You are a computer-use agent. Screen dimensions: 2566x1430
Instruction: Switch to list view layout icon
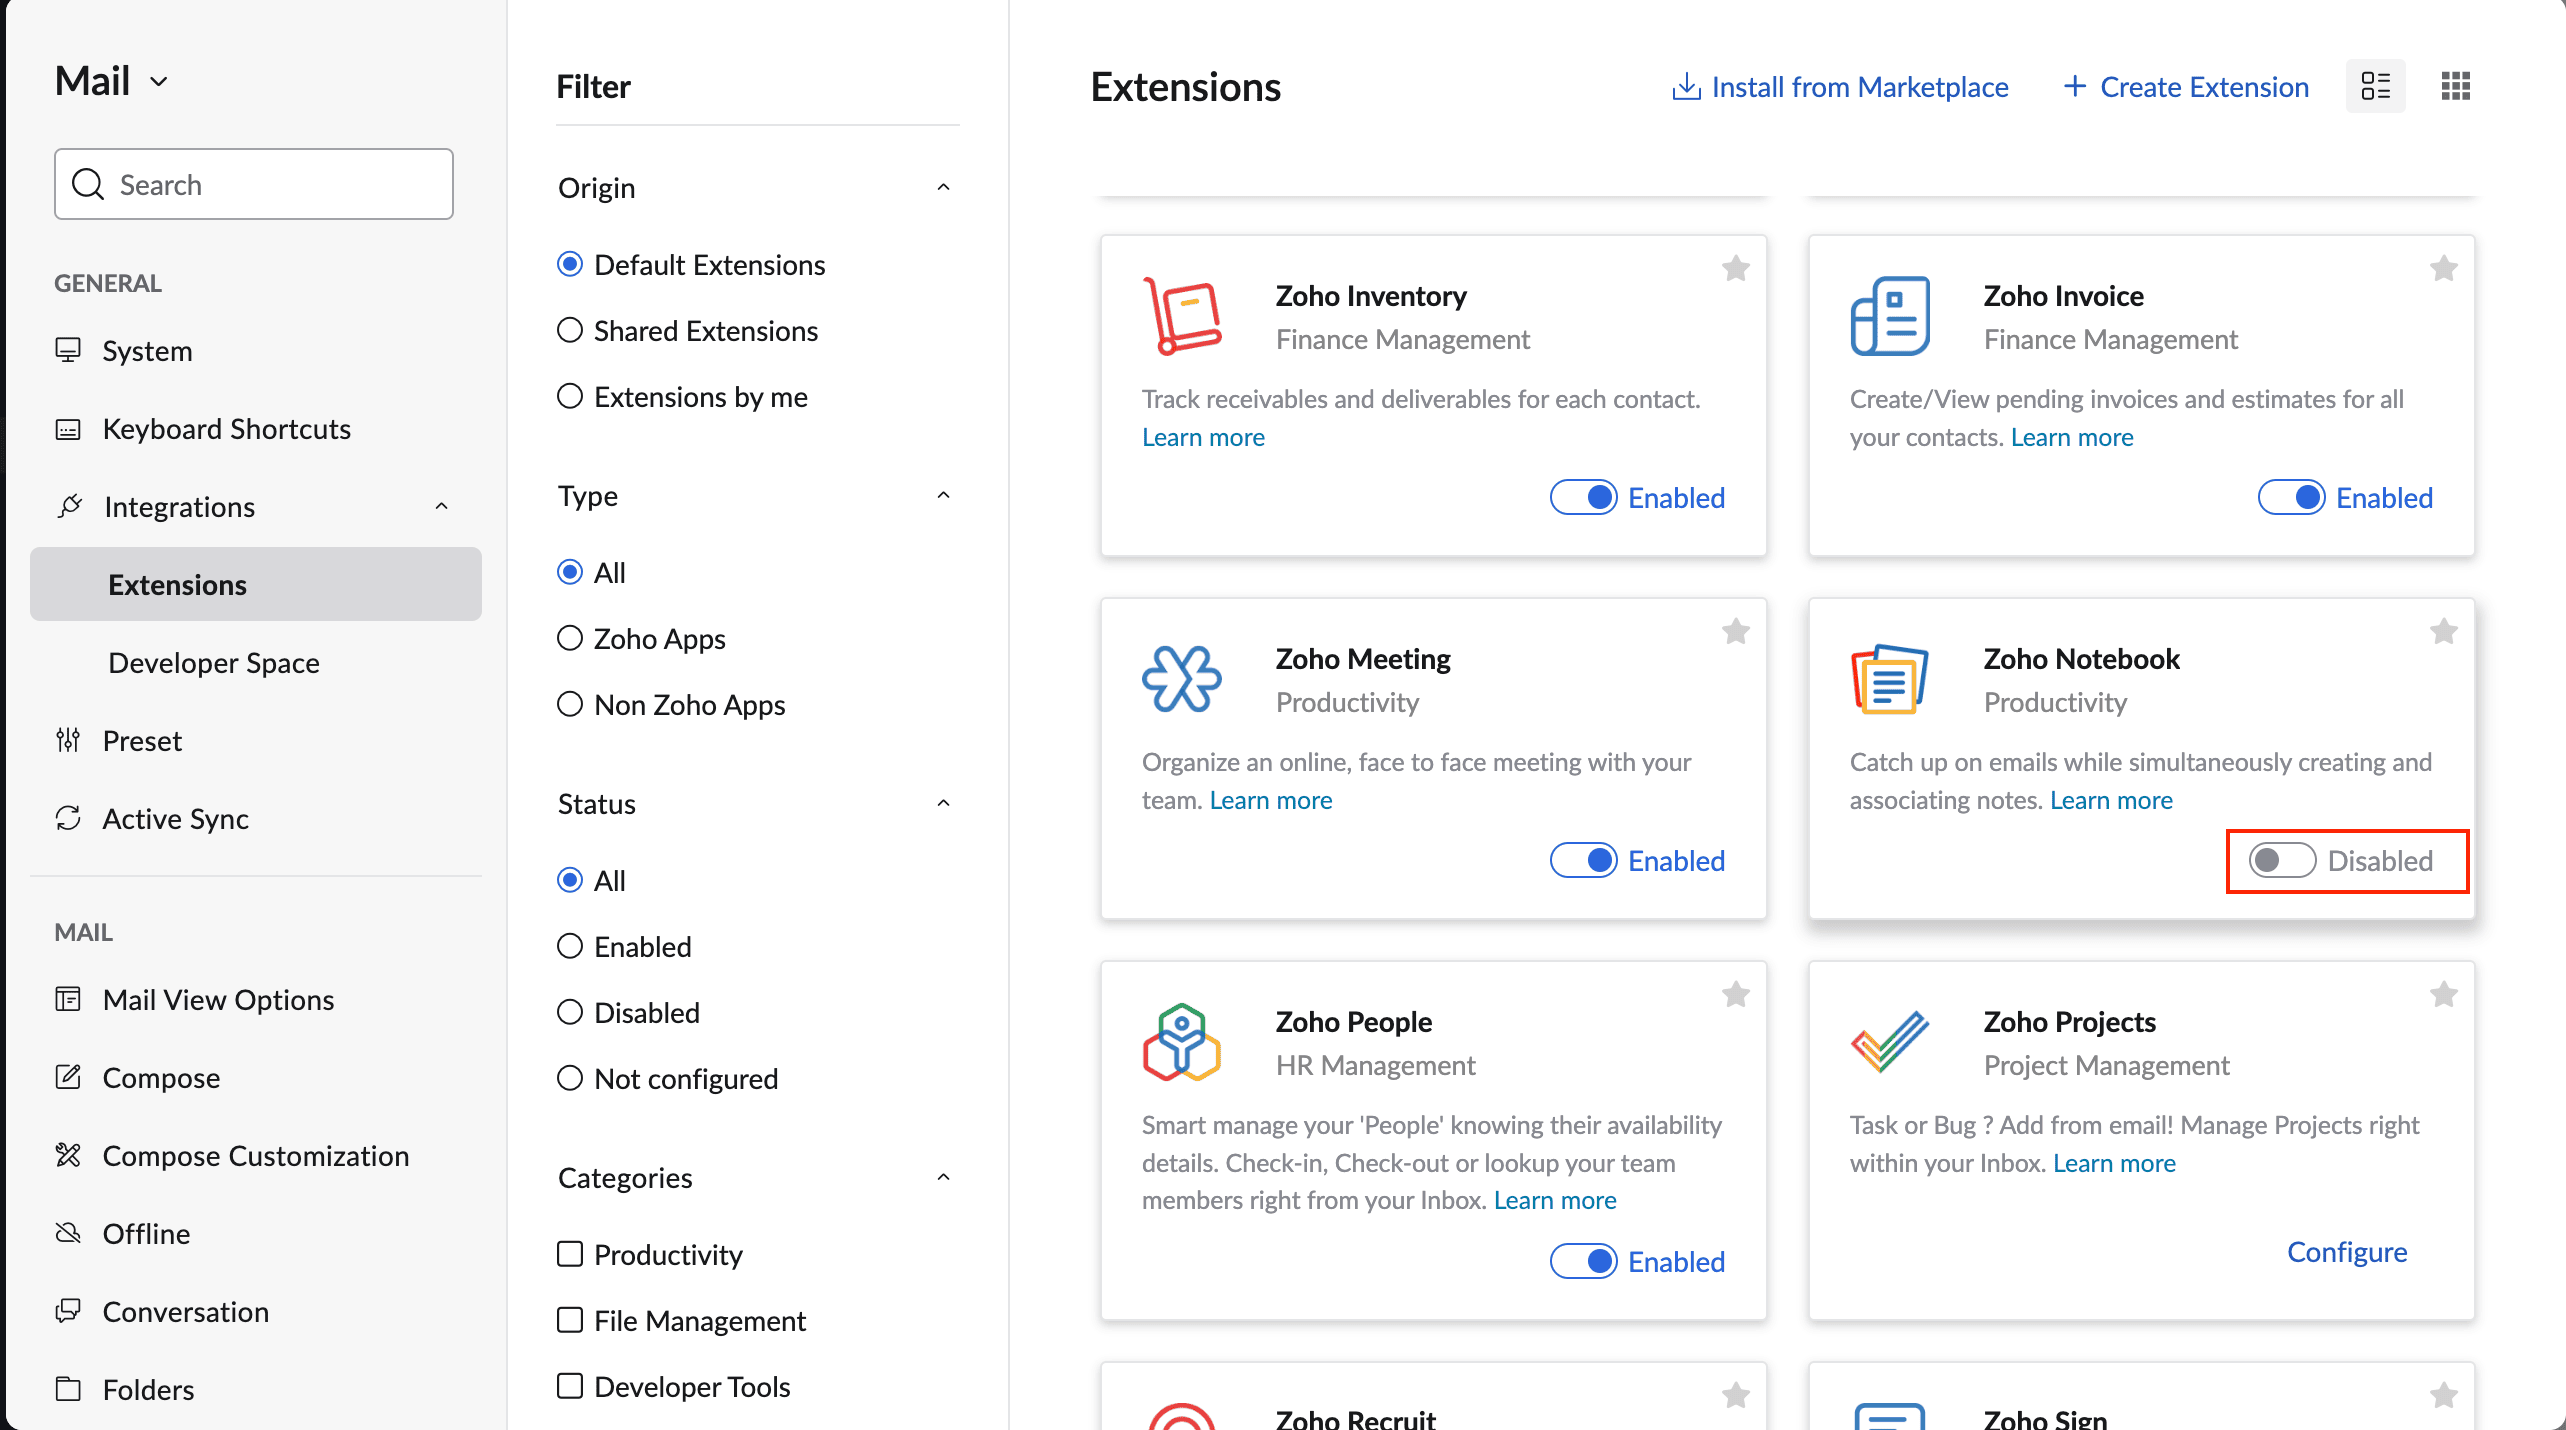[x=2375, y=86]
